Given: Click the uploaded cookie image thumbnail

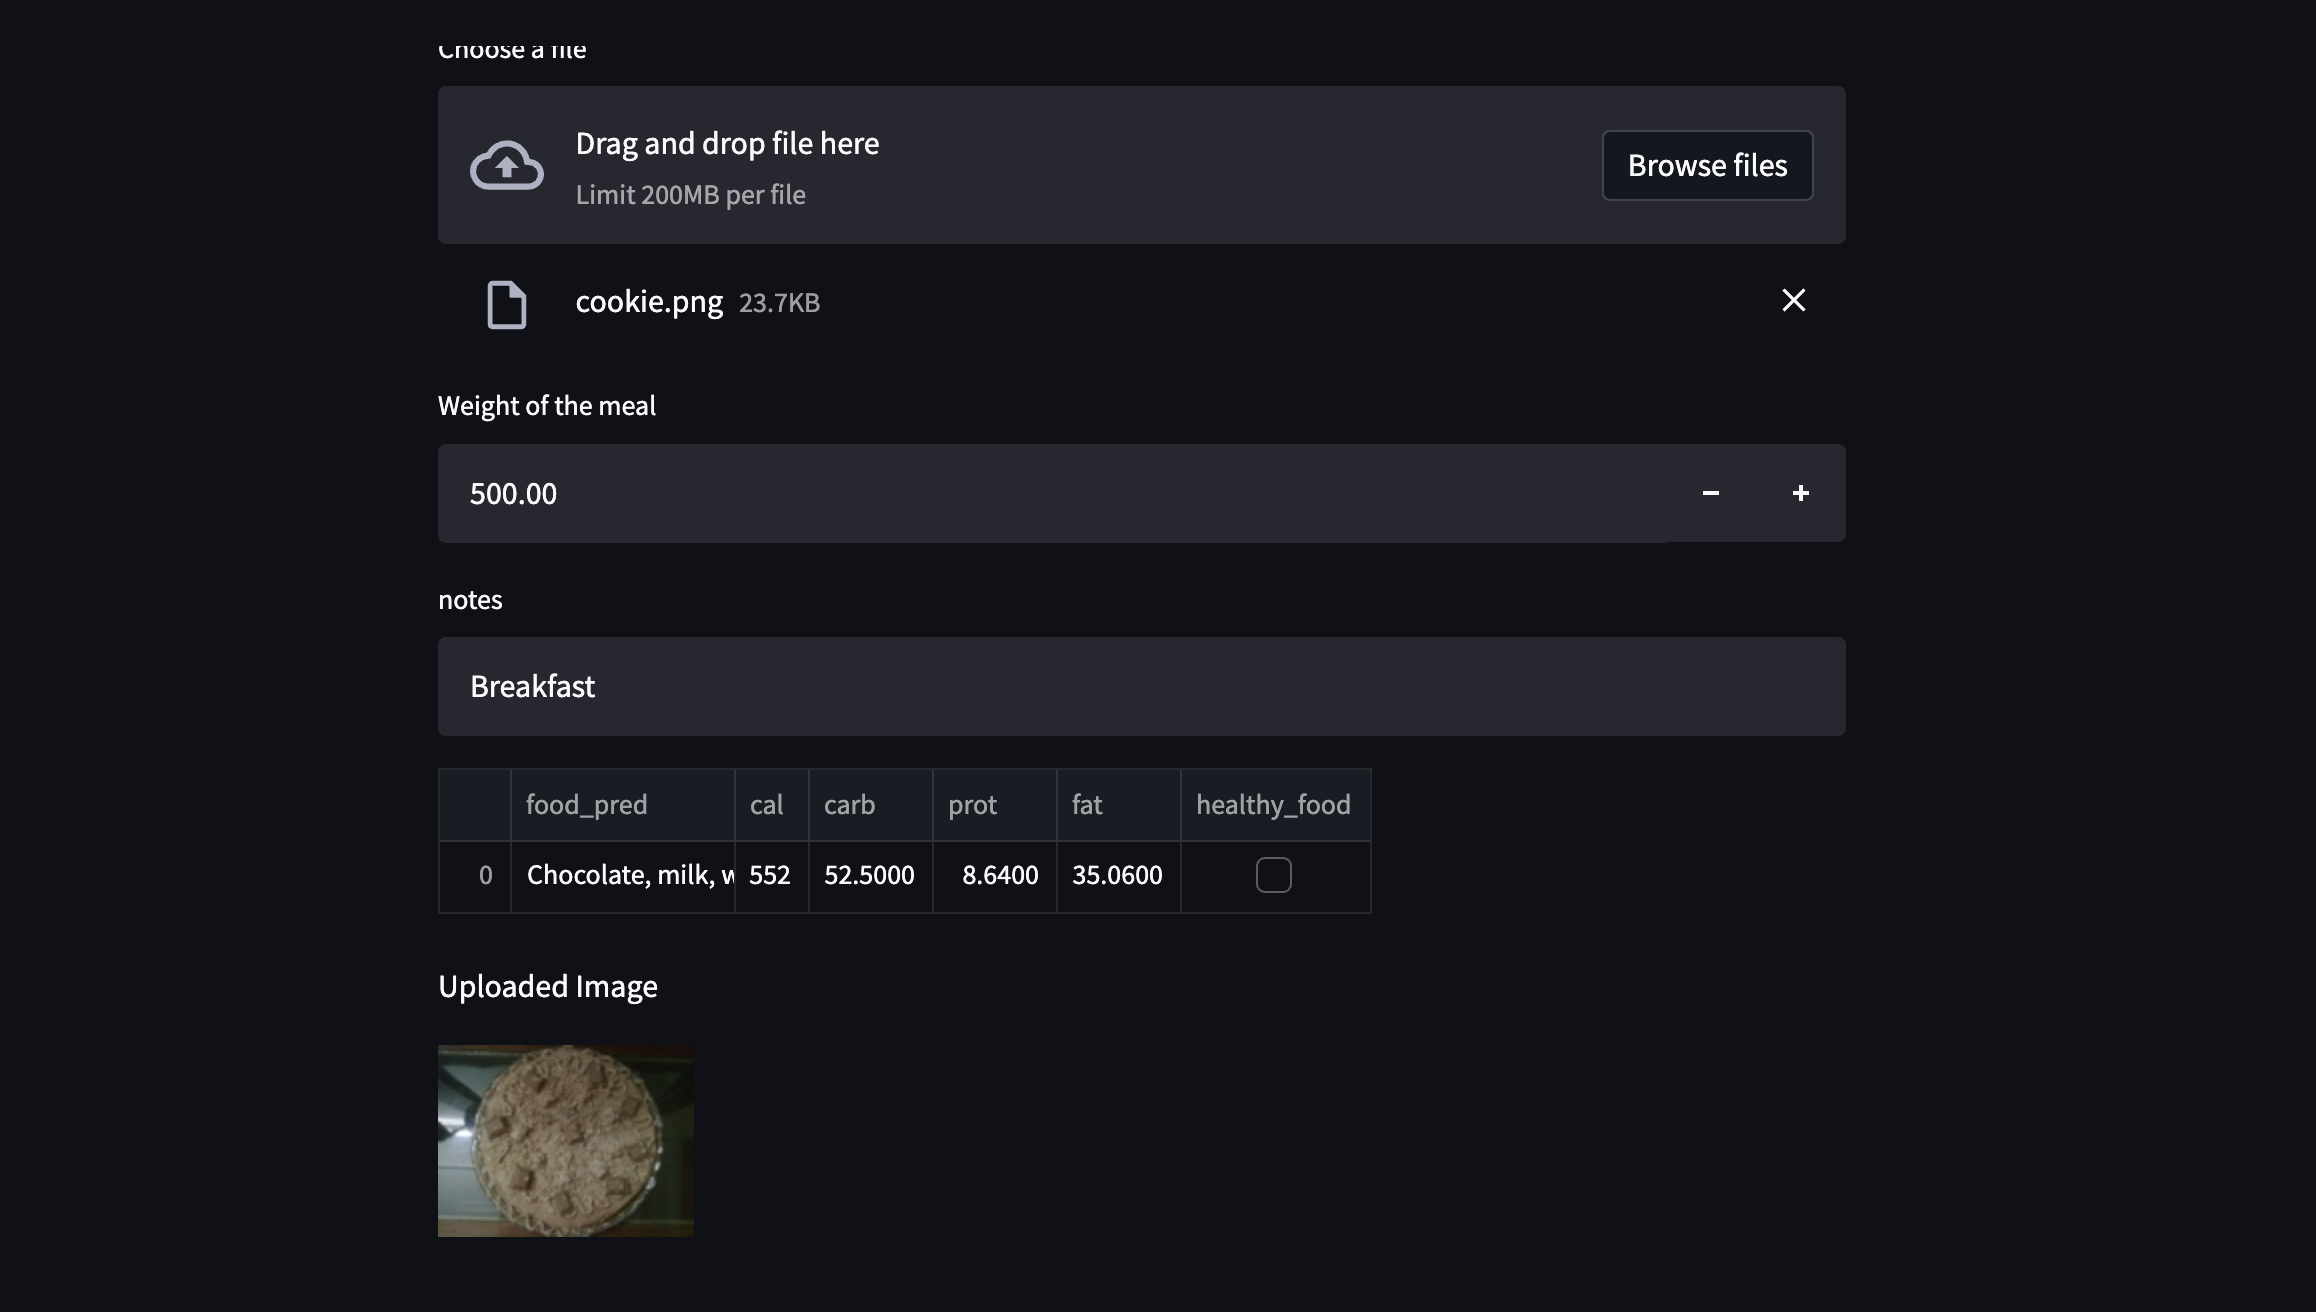Looking at the screenshot, I should (565, 1140).
